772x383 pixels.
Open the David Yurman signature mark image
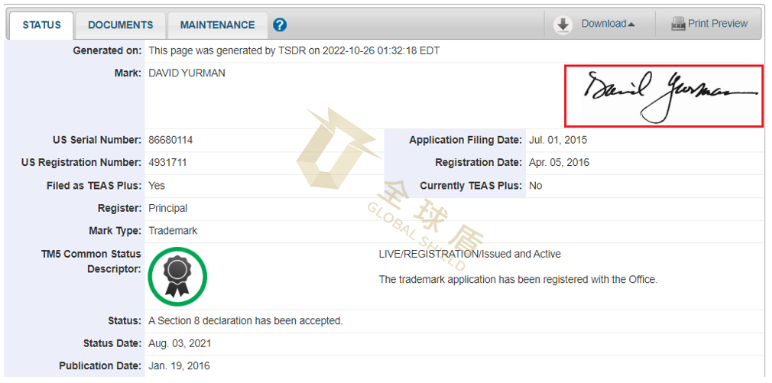coord(663,96)
